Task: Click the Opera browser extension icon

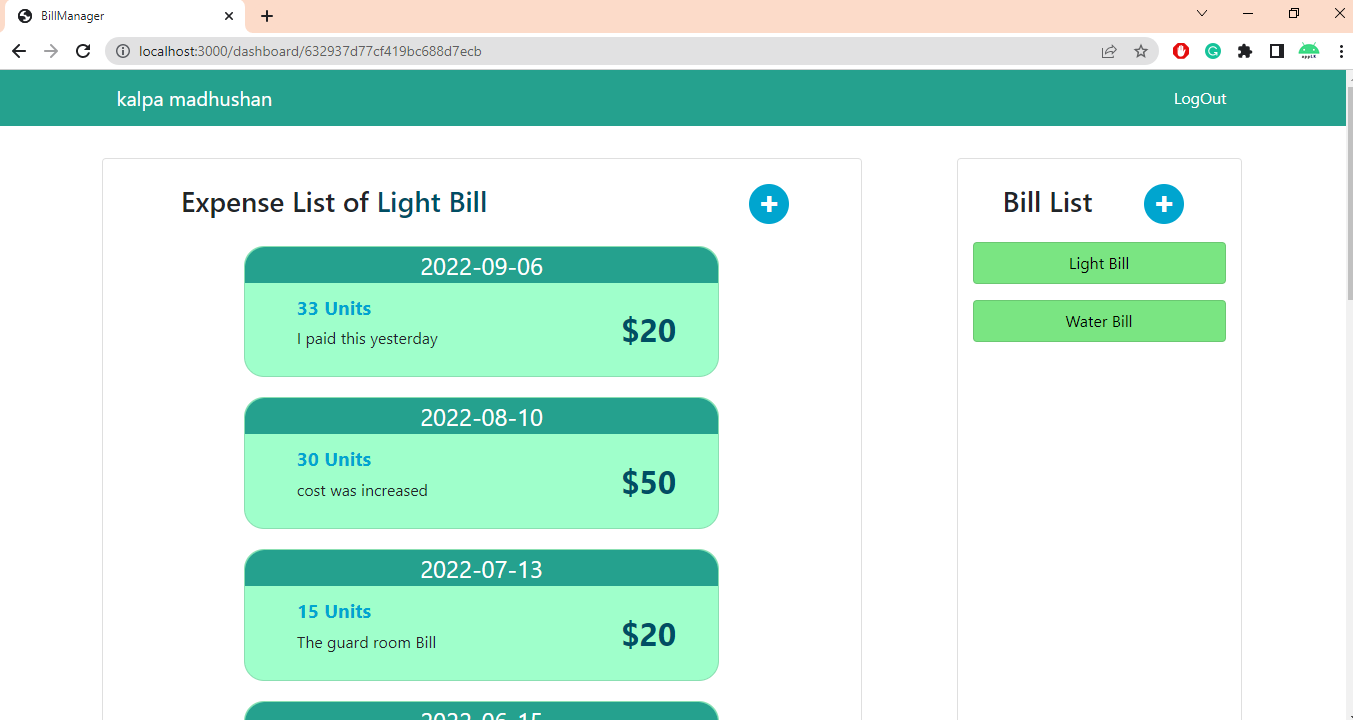Action: (x=1181, y=51)
